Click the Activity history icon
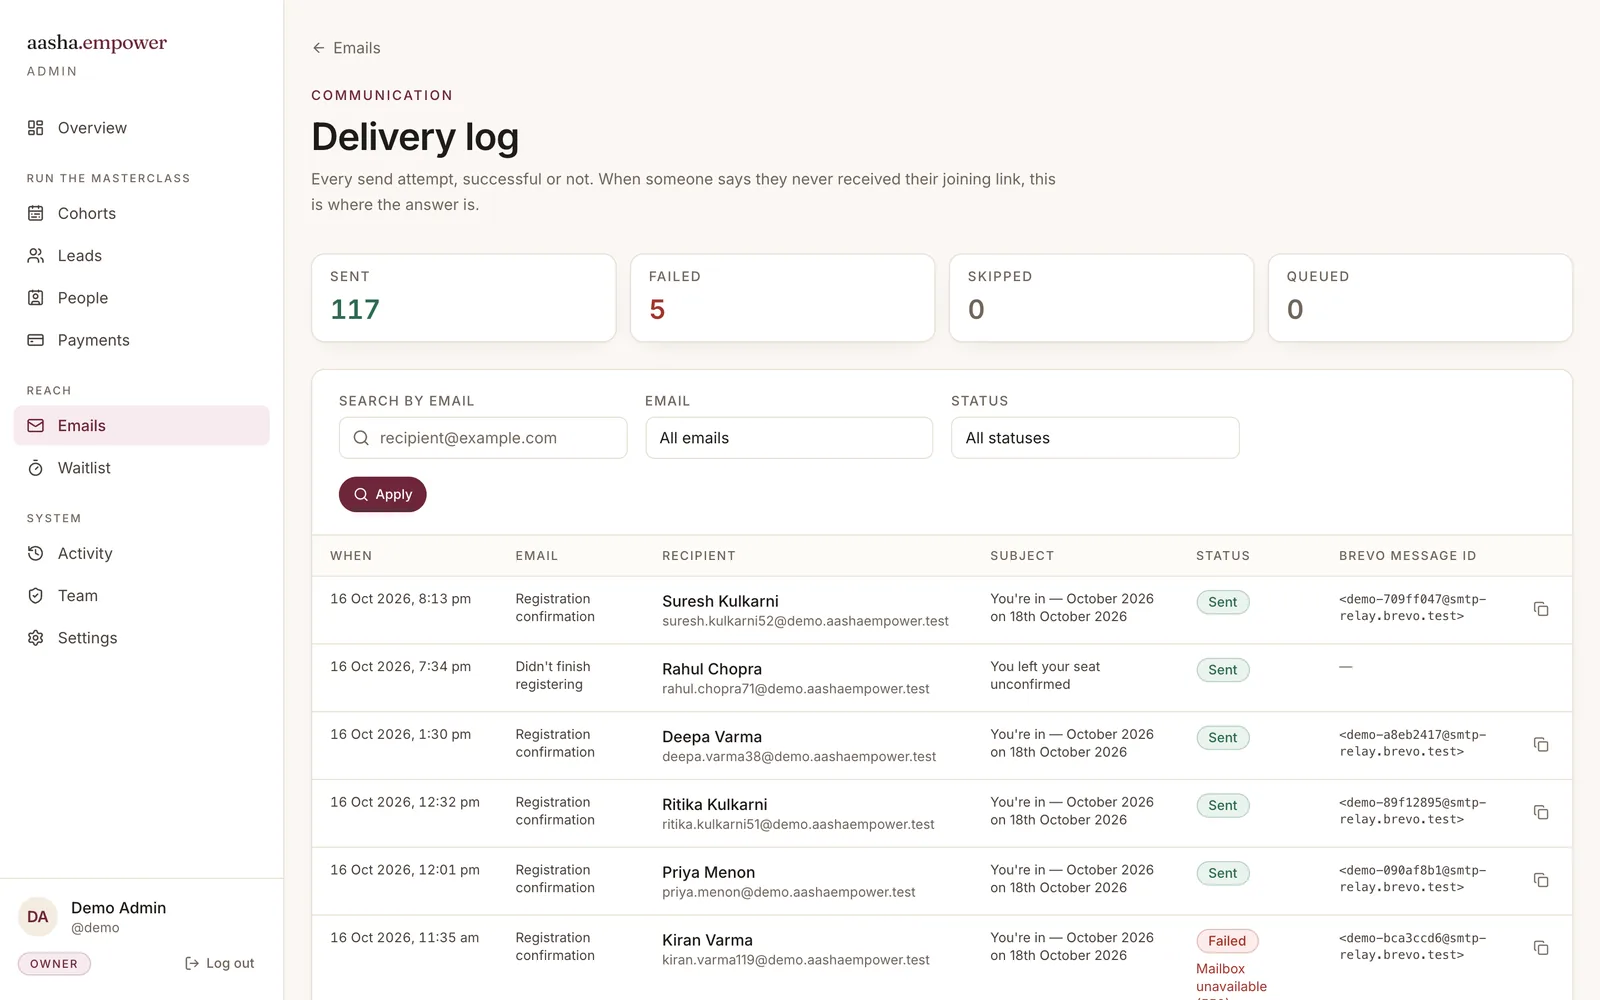The width and height of the screenshot is (1600, 1000). tap(36, 554)
